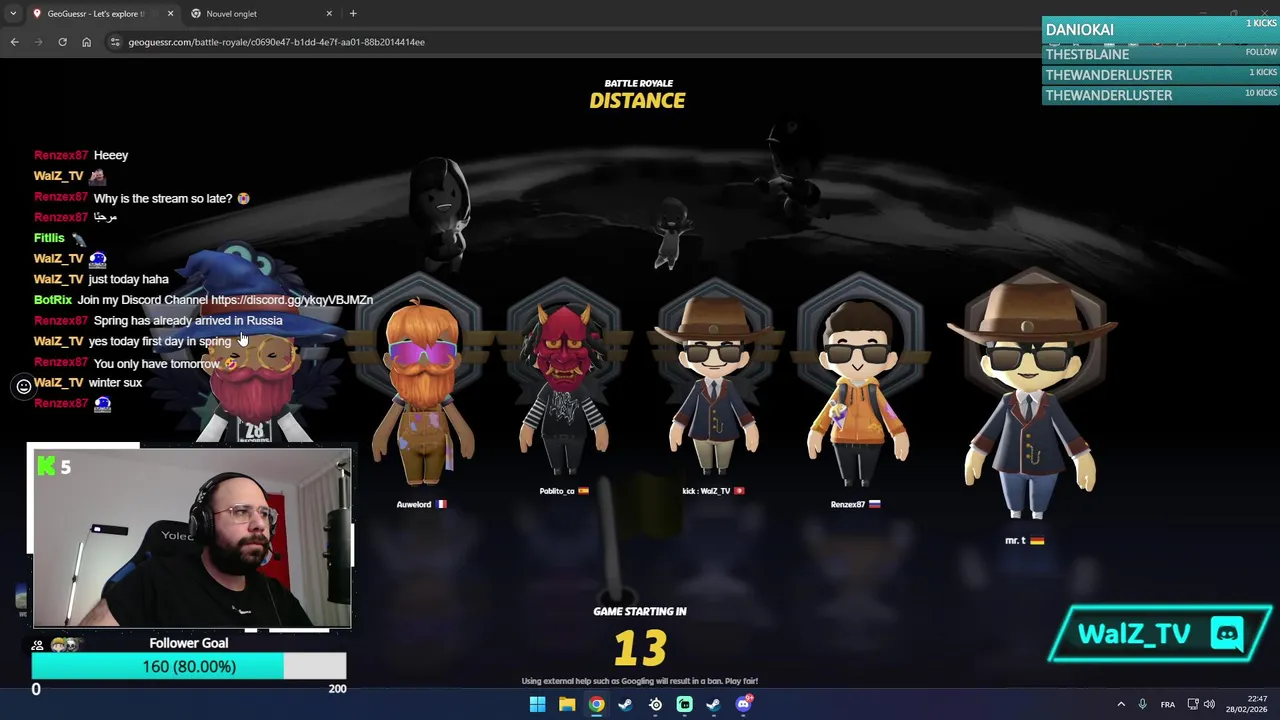Select Auwelord's avatar
Viewport: 1280px width, 720px height.
click(422, 390)
